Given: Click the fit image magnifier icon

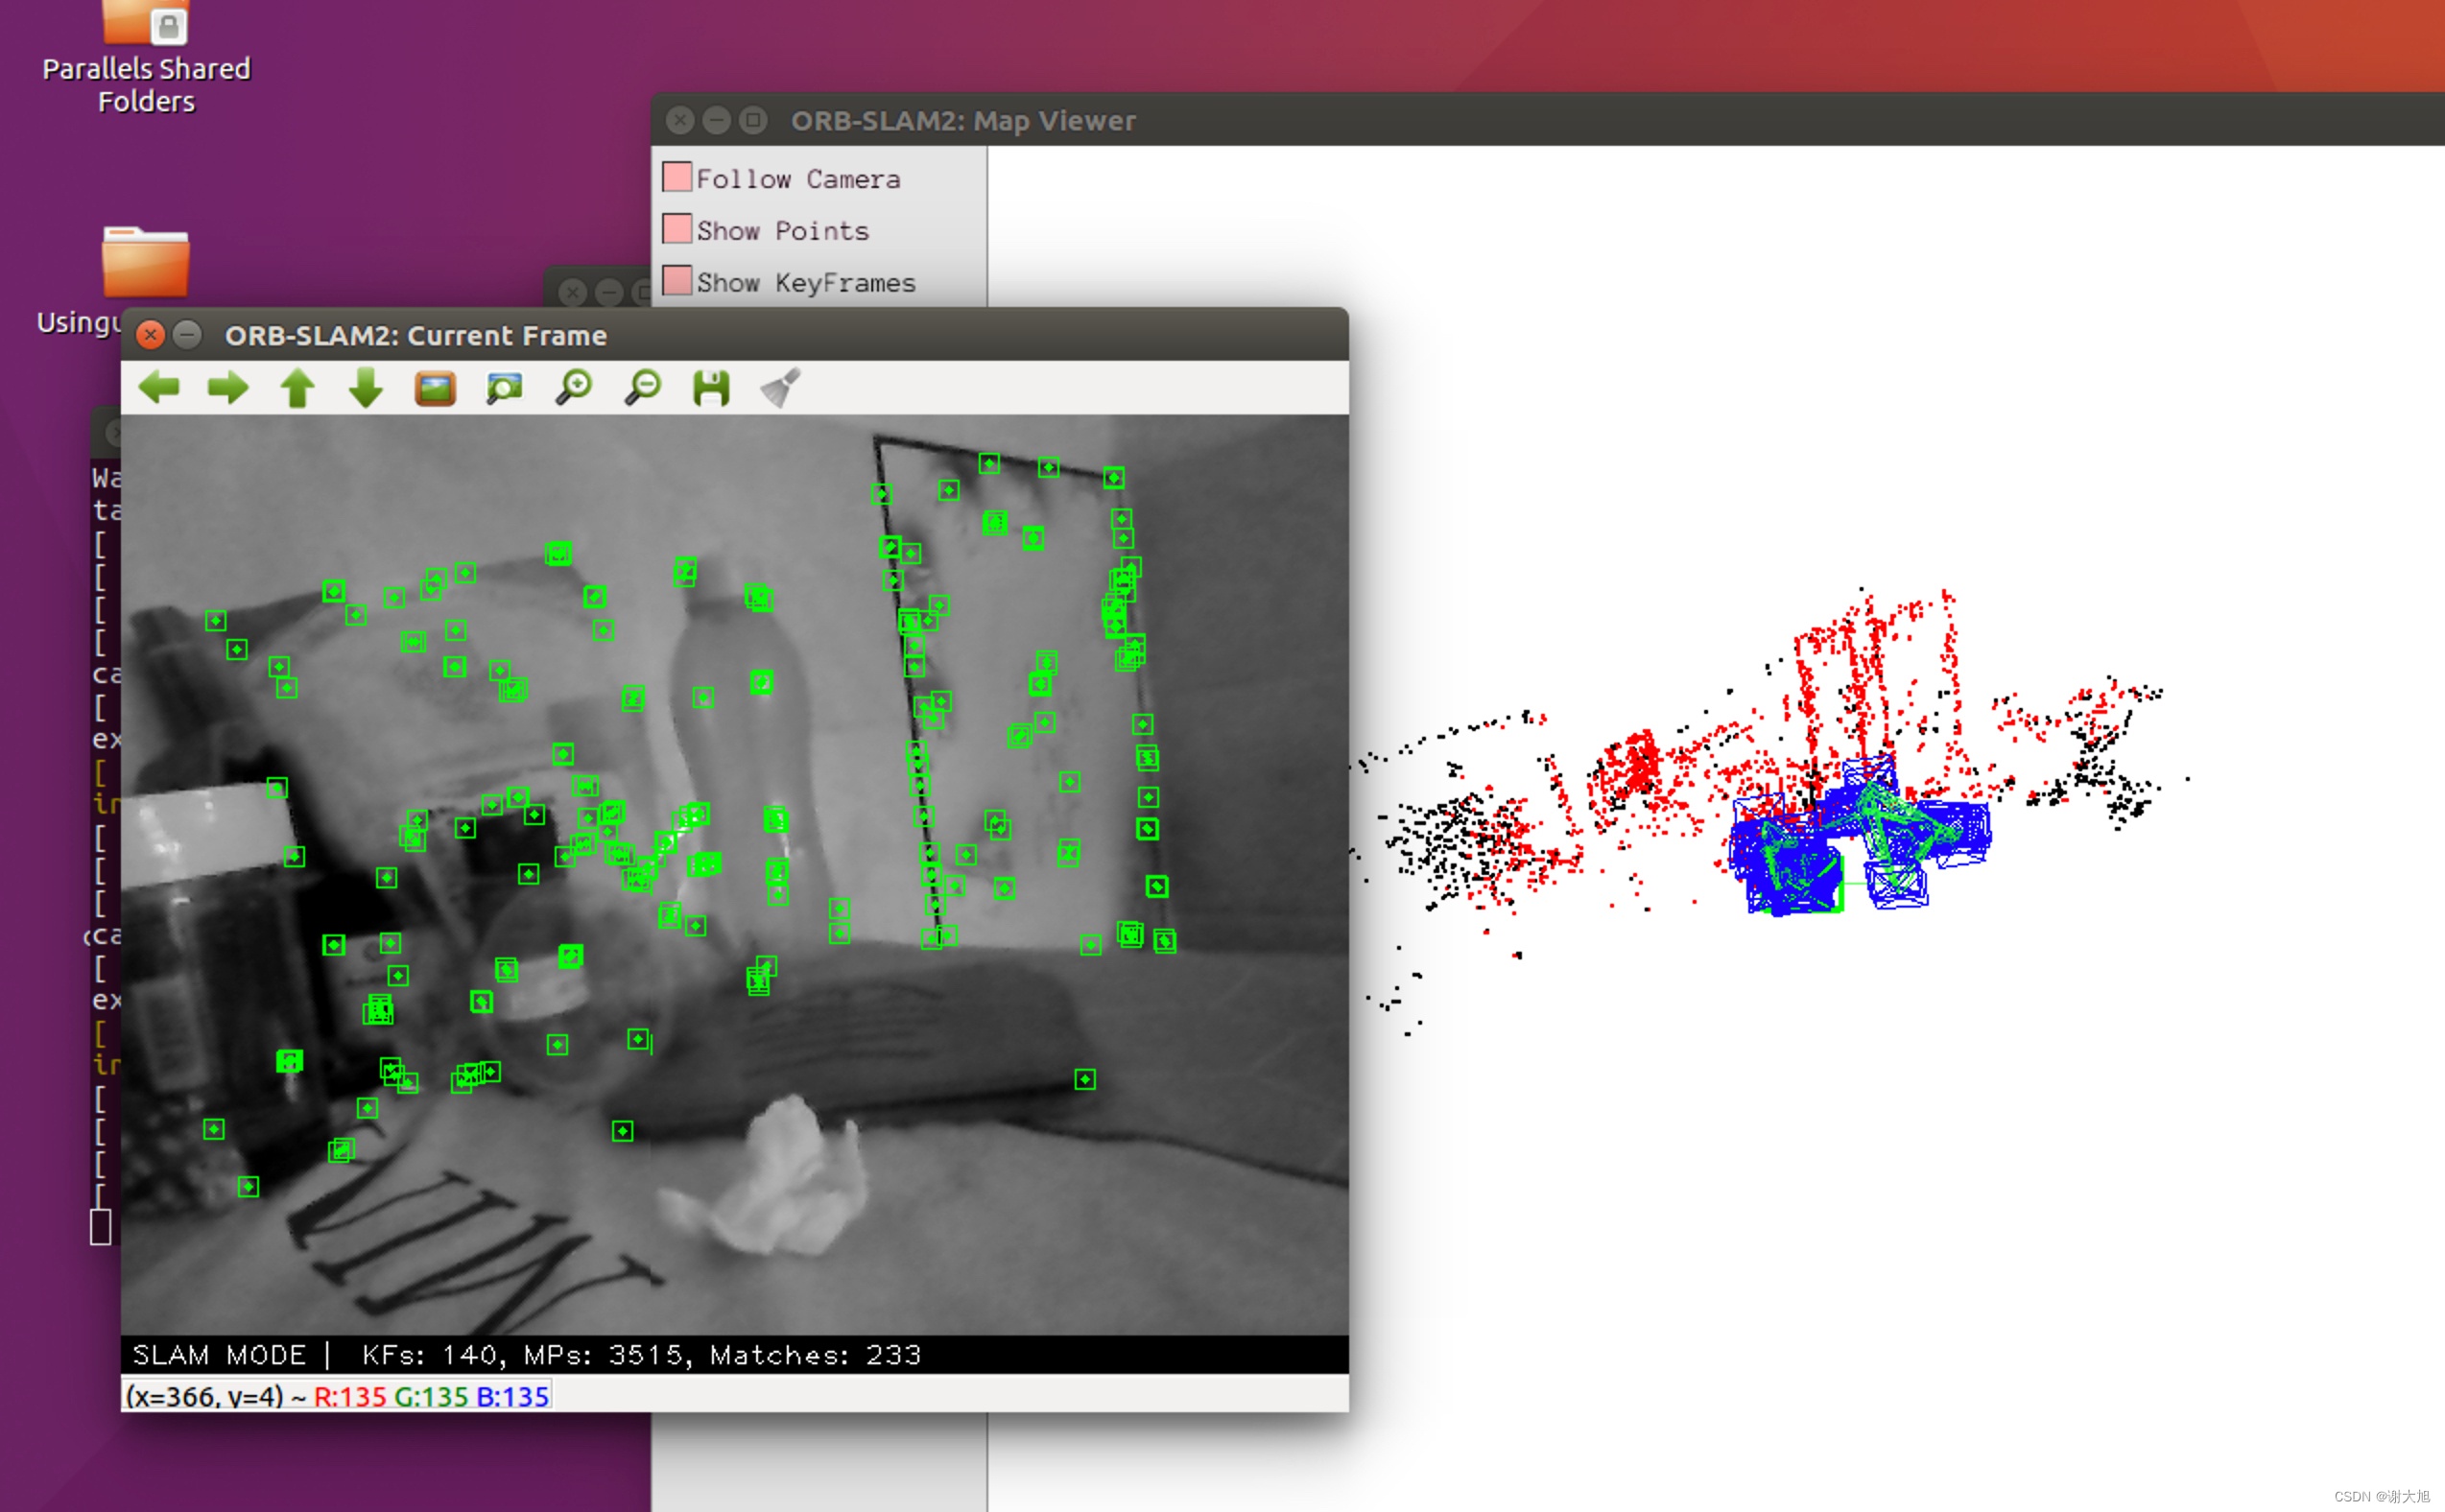Looking at the screenshot, I should (504, 387).
